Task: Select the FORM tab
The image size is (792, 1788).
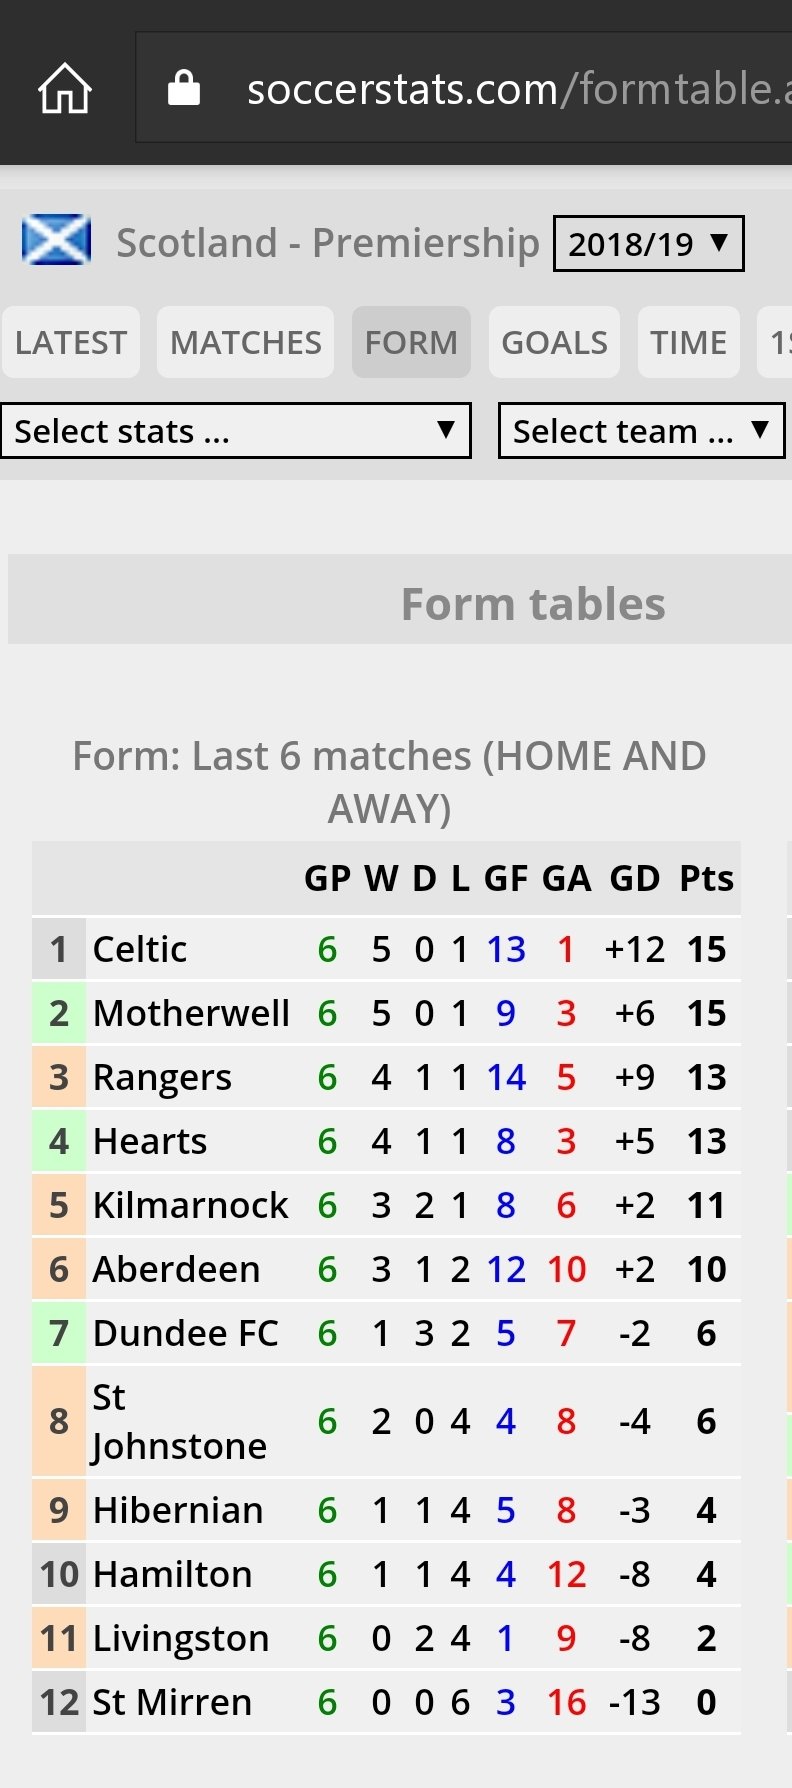Action: [411, 342]
